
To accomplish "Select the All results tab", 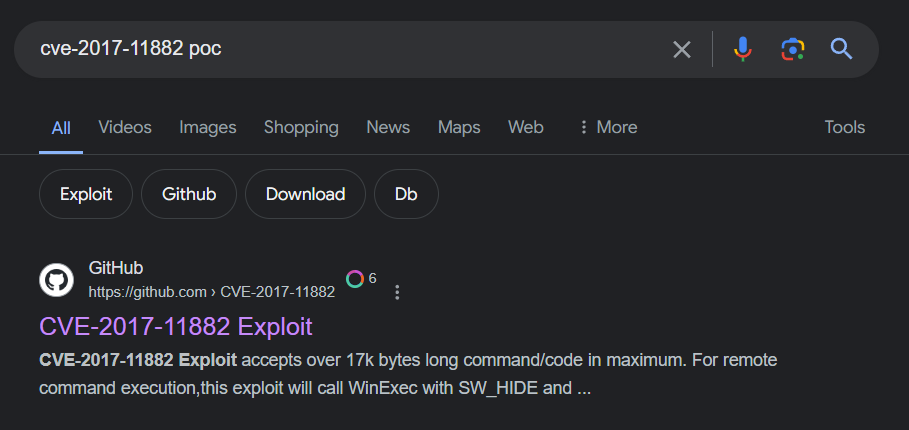I will [x=61, y=128].
